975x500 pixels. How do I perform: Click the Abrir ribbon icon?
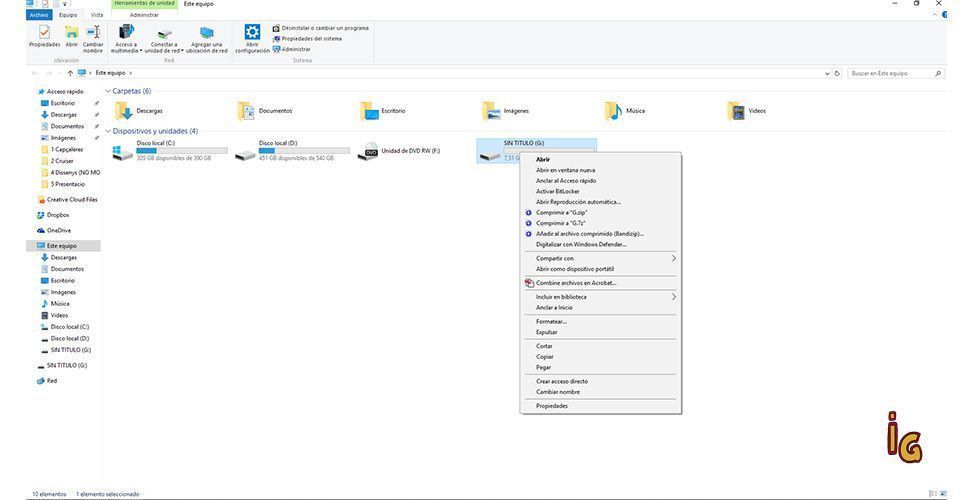(x=72, y=37)
